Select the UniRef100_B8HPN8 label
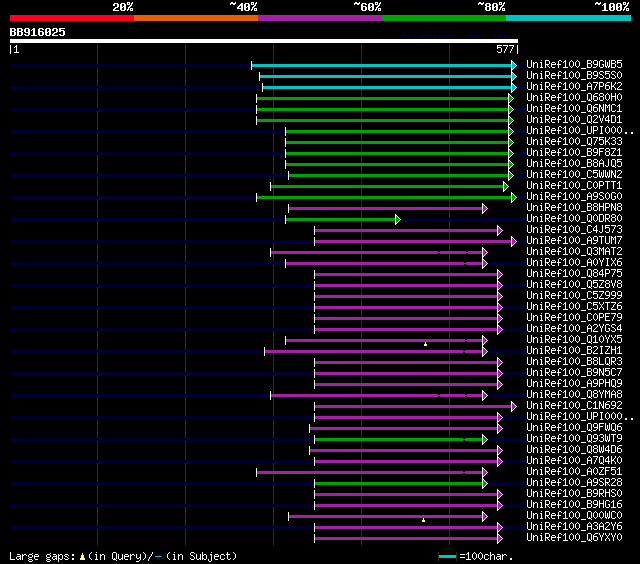This screenshot has height=564, width=640. coord(574,207)
